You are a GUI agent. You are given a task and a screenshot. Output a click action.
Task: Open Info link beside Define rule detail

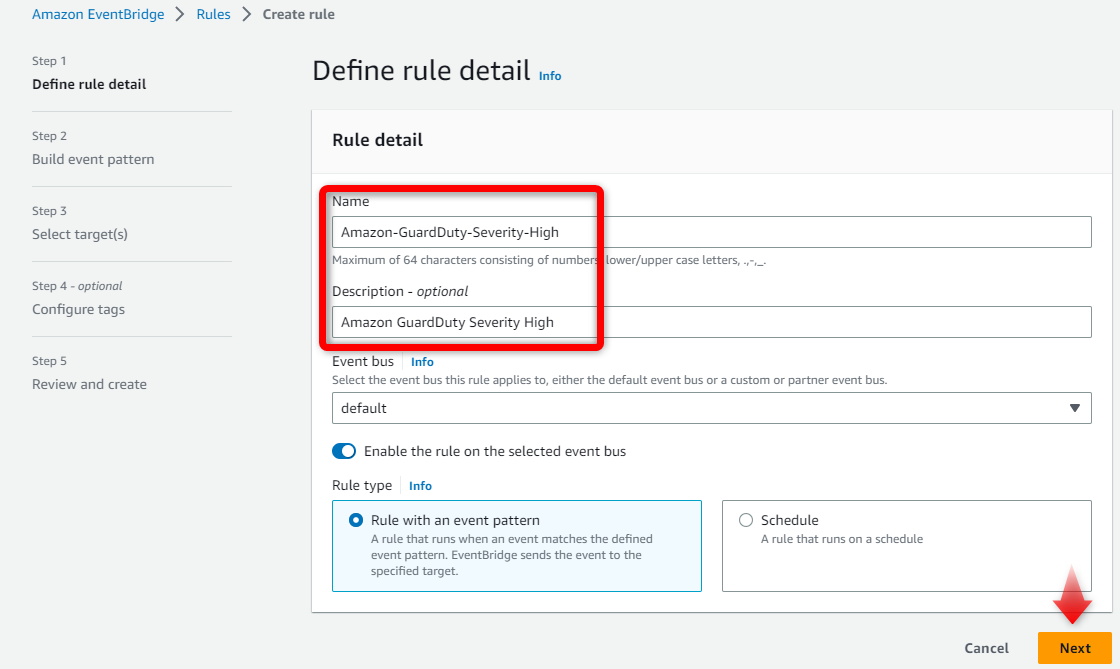550,76
